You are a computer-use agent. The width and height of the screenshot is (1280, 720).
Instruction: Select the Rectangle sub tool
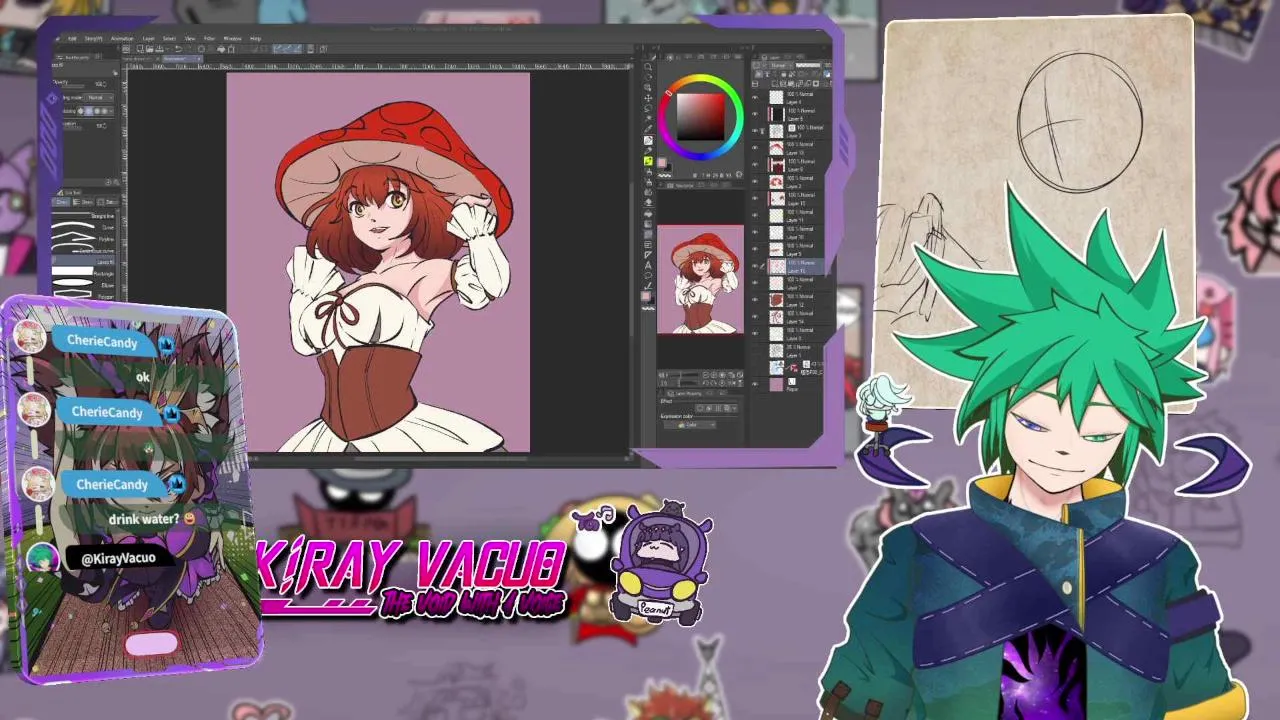85,274
